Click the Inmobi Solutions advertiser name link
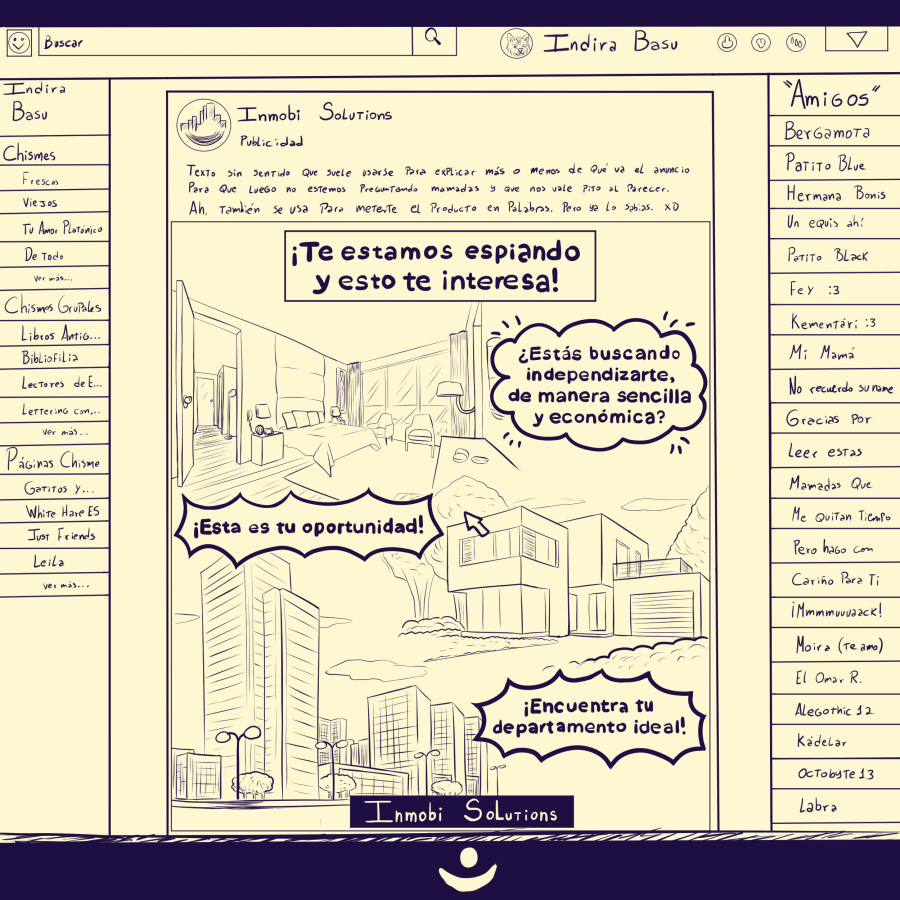This screenshot has height=900, width=900. pyautogui.click(x=315, y=114)
